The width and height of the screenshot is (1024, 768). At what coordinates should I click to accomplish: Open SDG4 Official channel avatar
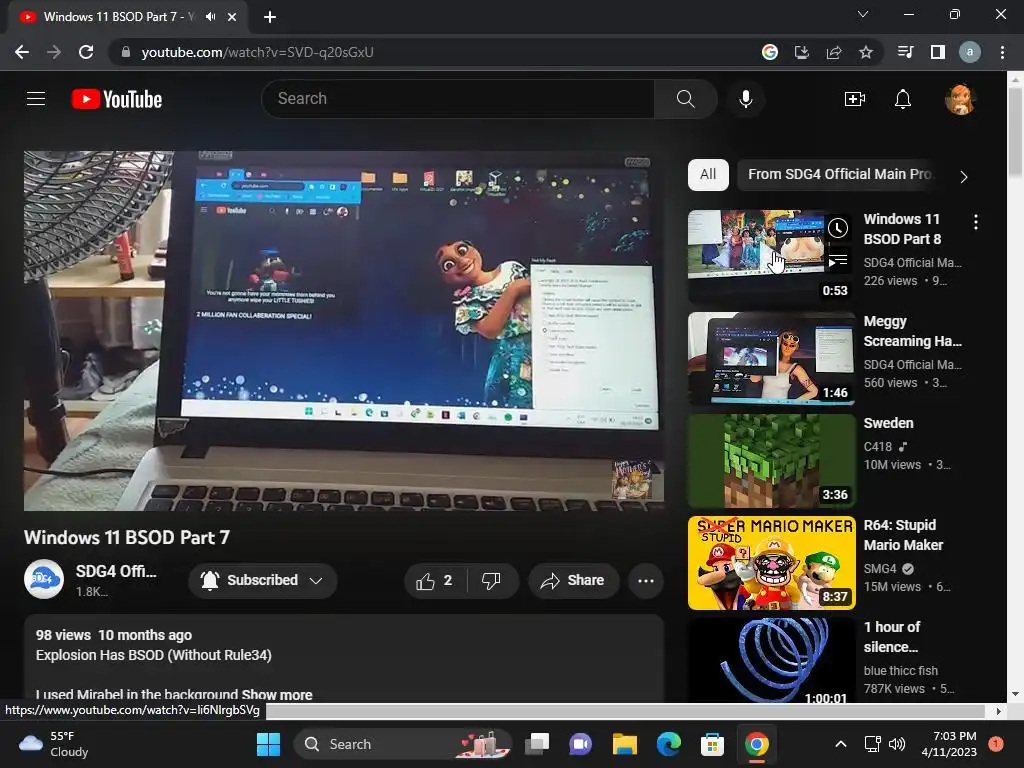pyautogui.click(x=44, y=579)
